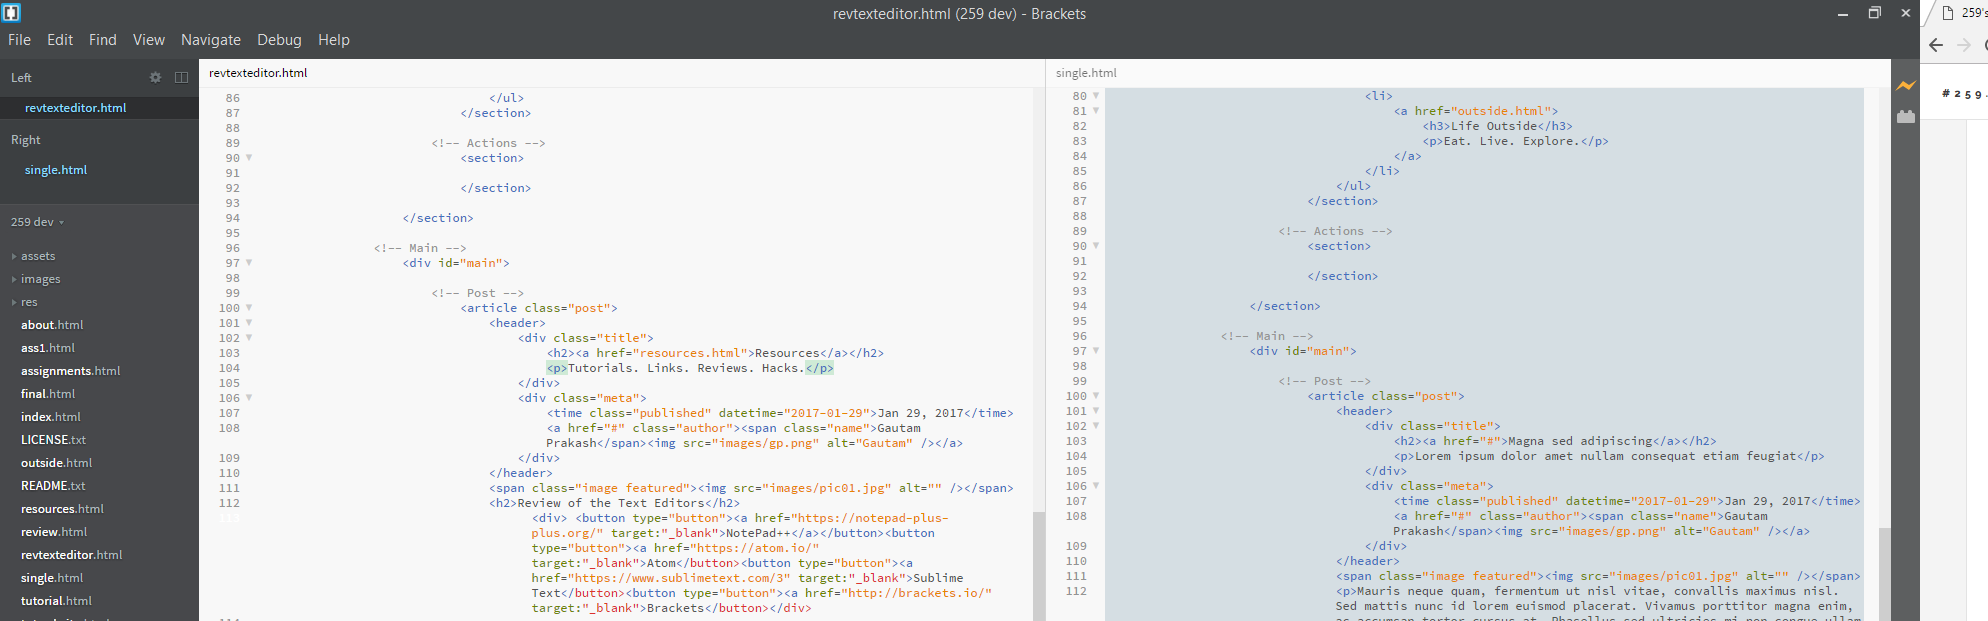Click the Brackets app logo icon
1988x621 pixels.
point(12,13)
